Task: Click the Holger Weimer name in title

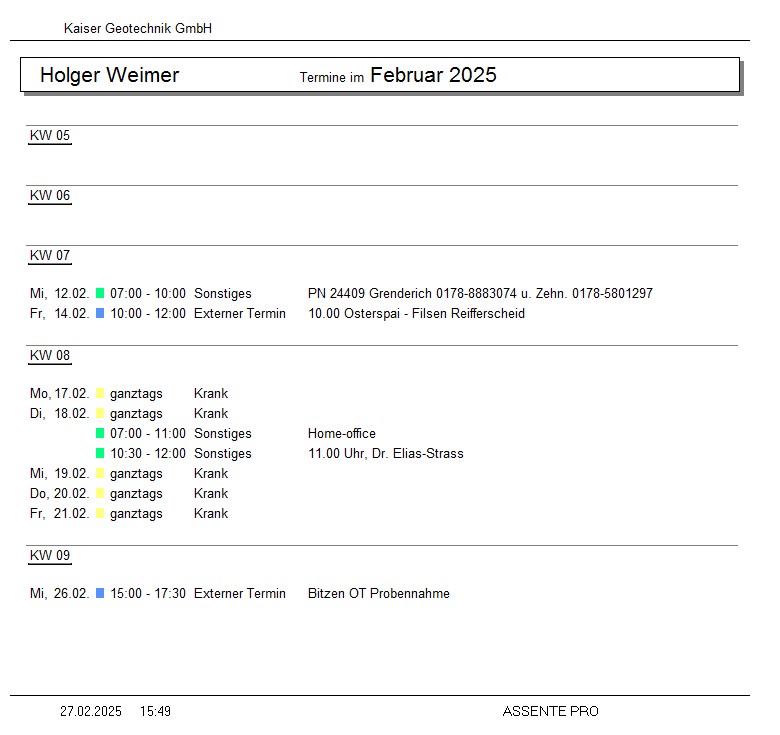Action: [x=109, y=75]
